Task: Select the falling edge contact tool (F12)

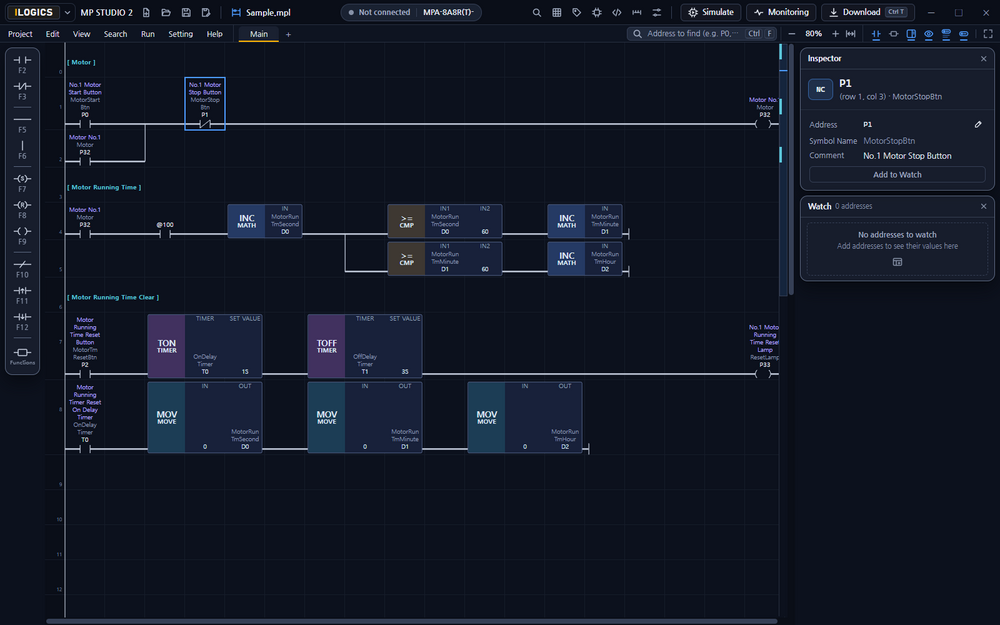Action: point(22,321)
